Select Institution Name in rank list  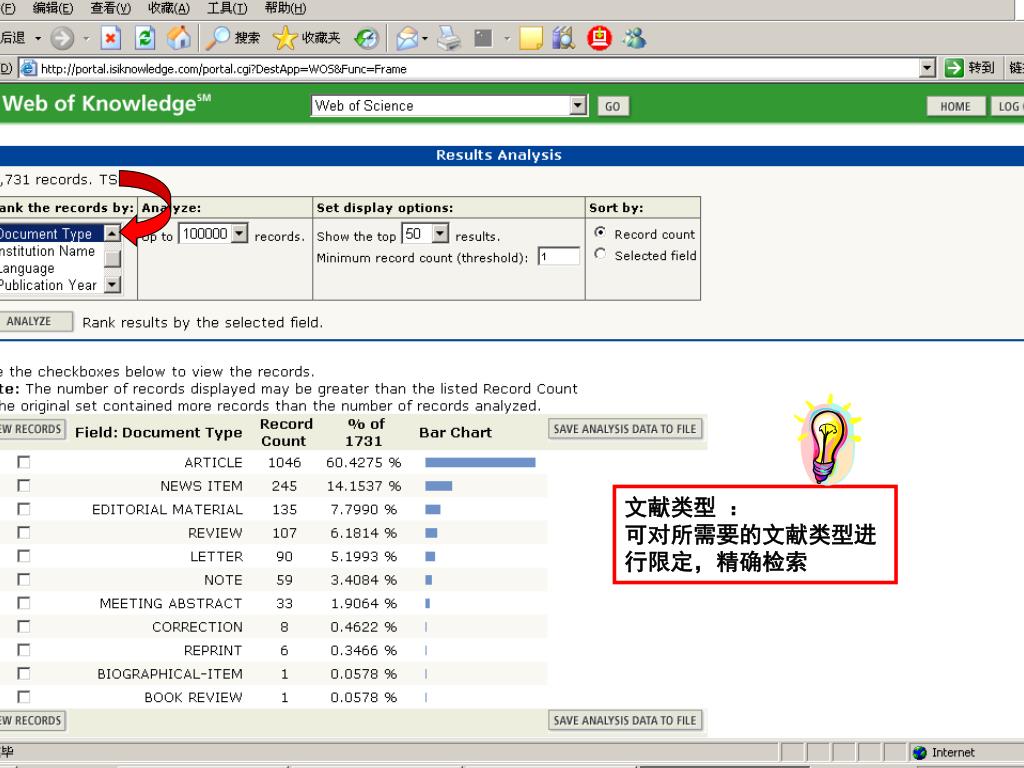pyautogui.click(x=51, y=251)
